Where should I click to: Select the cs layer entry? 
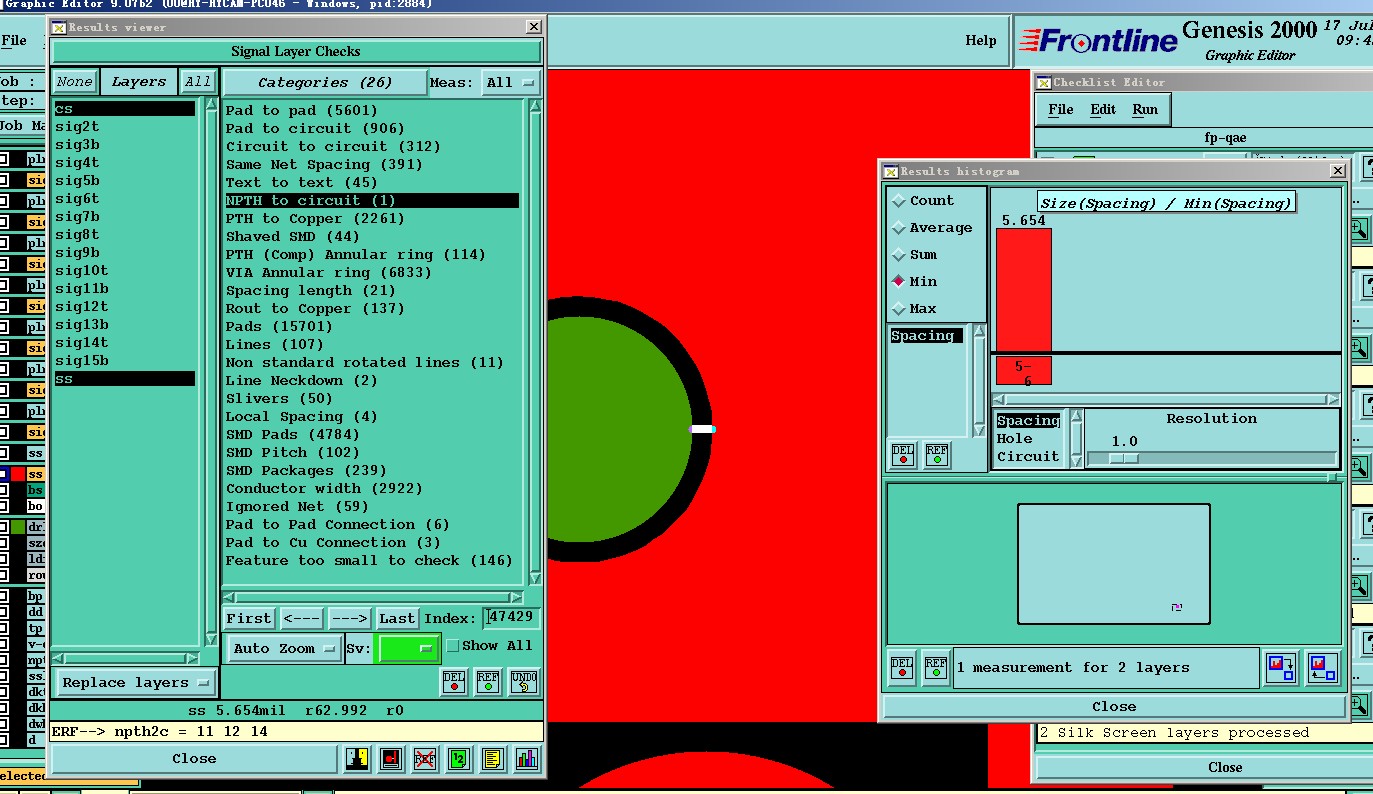click(124, 109)
